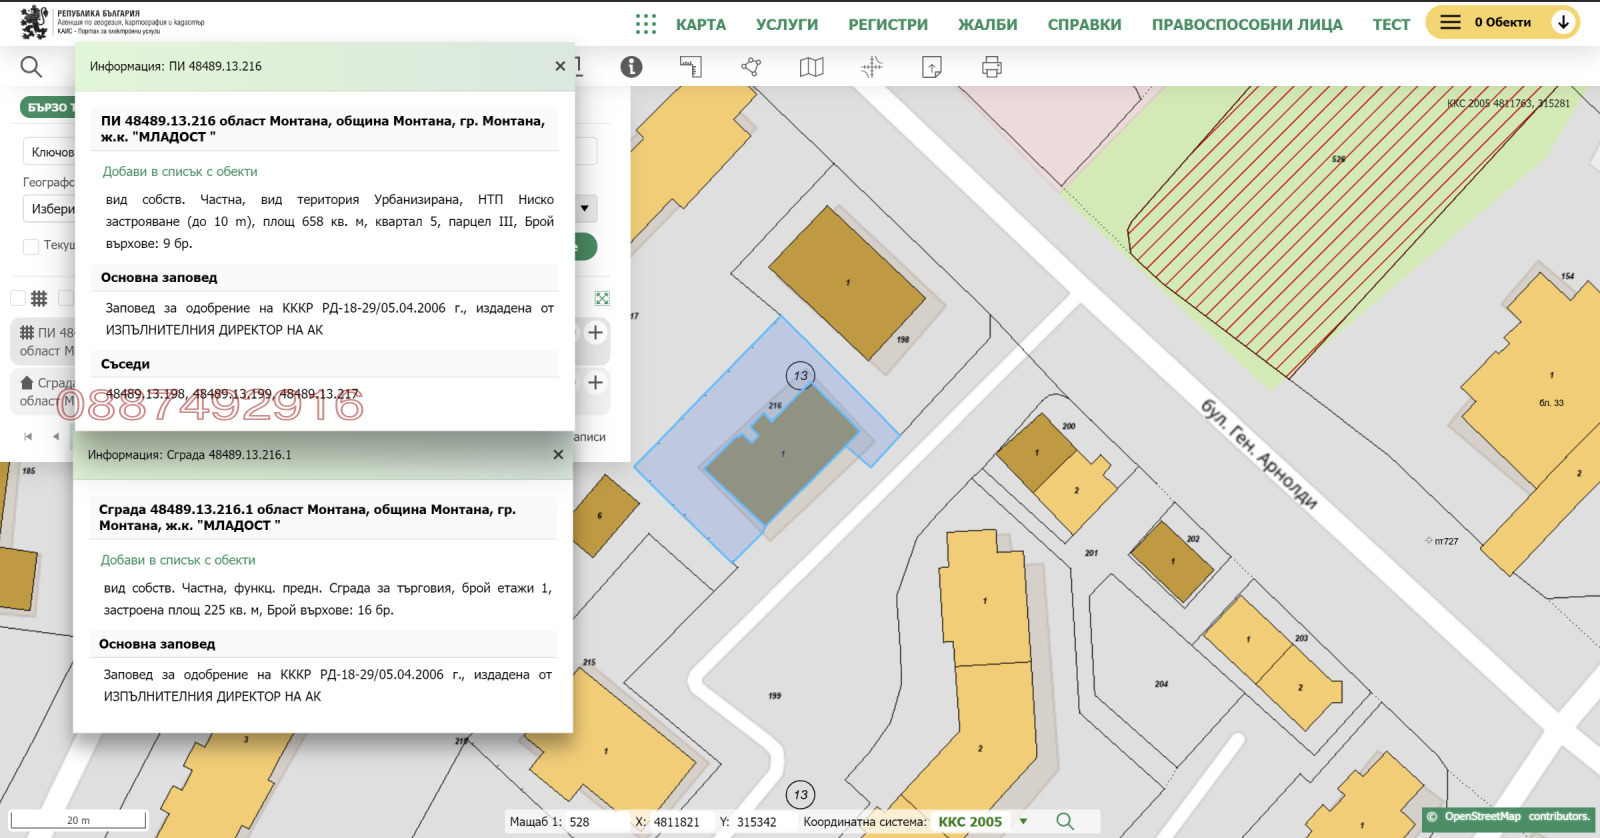The height and width of the screenshot is (838, 1600).
Task: Expand the ККС 2005 coordinate system dropdown
Action: [1023, 822]
